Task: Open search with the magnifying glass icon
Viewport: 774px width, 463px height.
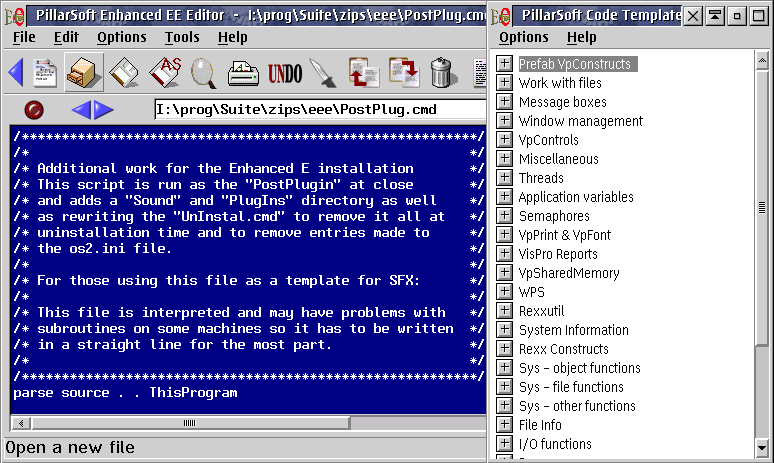Action: point(204,73)
